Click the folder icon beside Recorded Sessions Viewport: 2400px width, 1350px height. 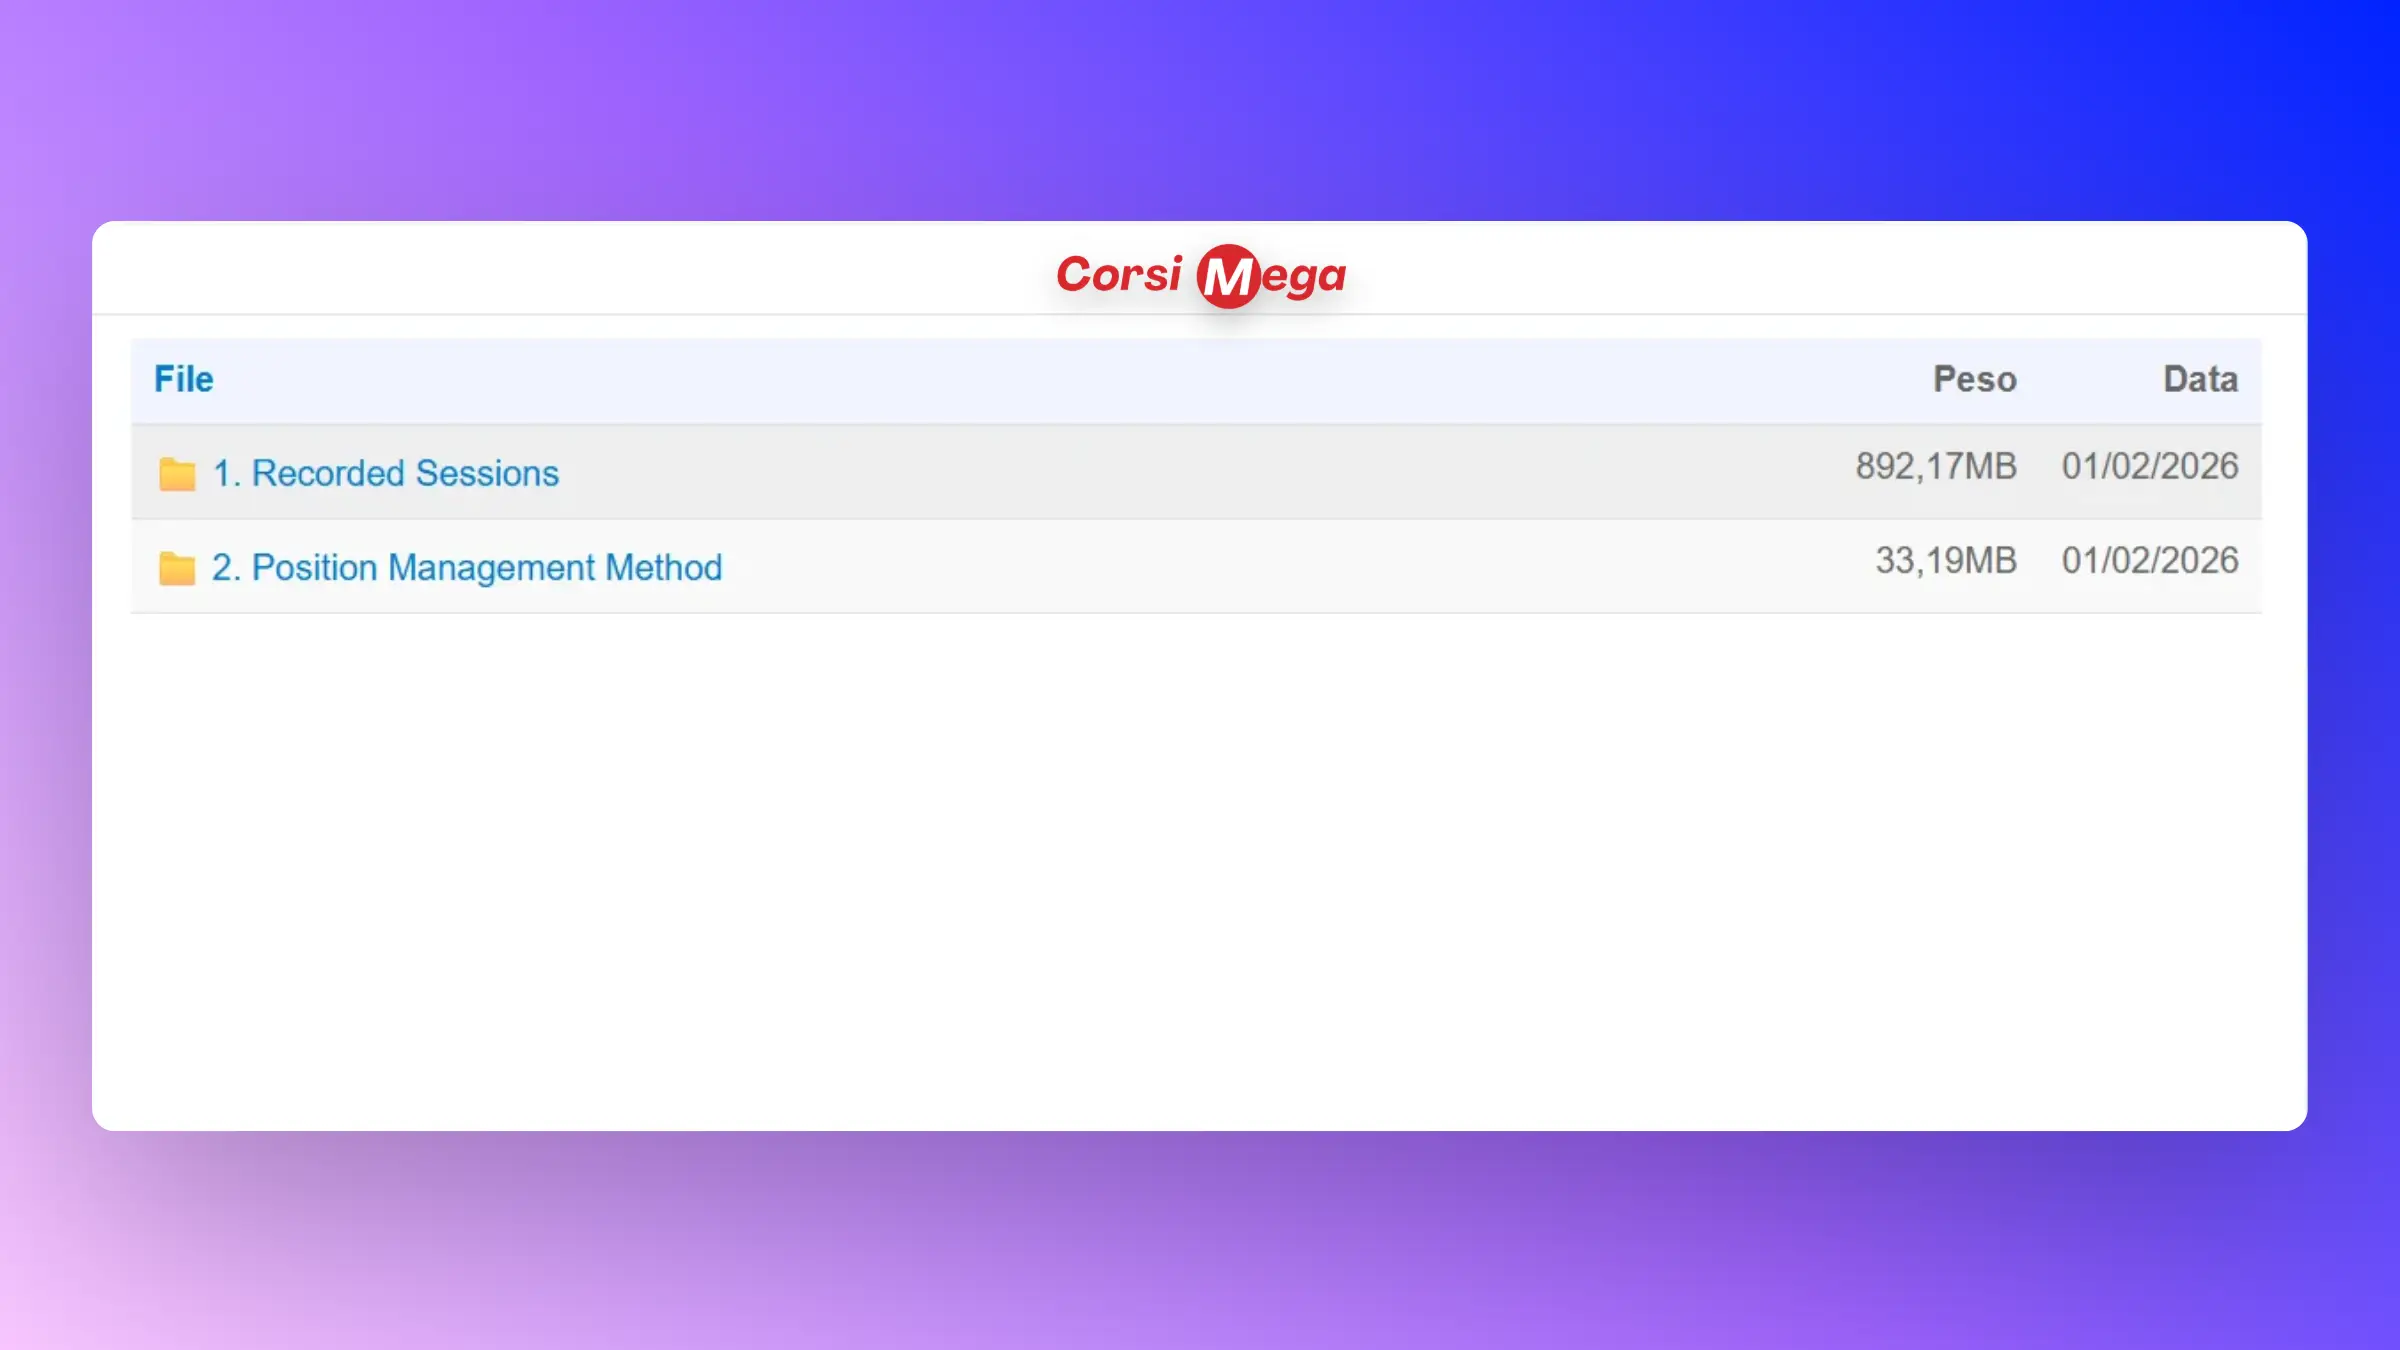(177, 473)
